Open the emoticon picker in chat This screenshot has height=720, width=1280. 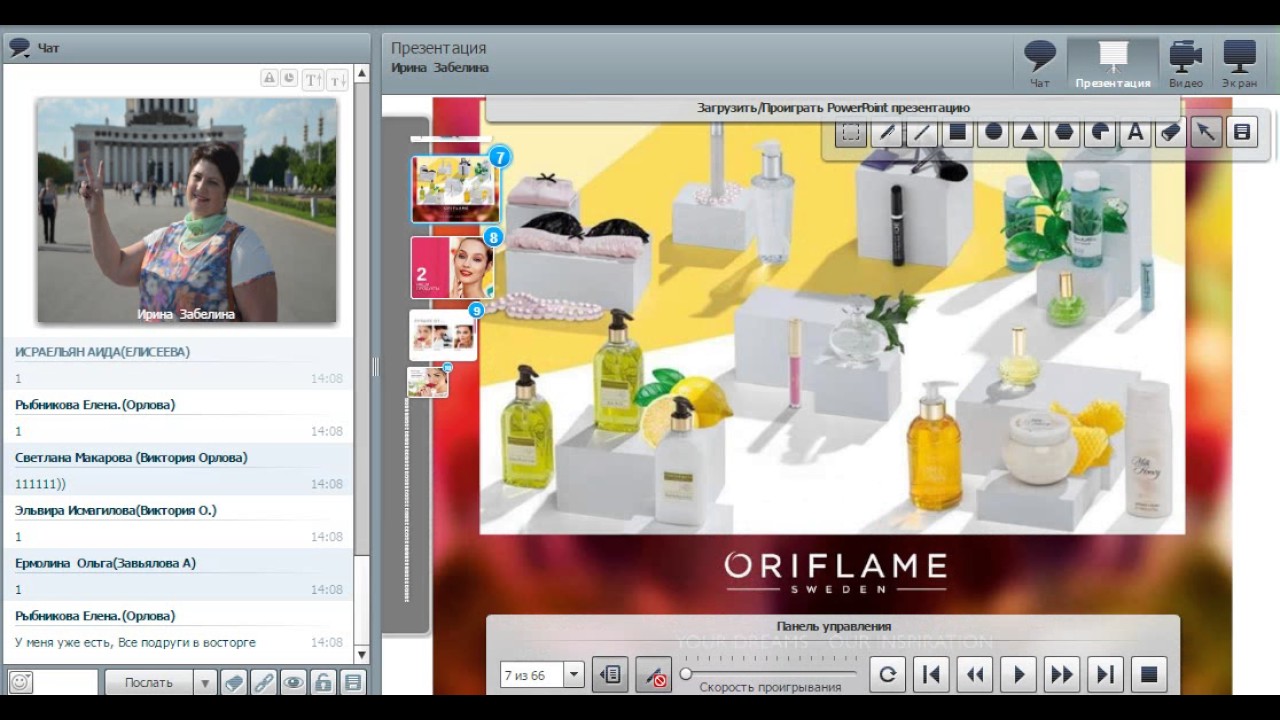coord(20,682)
